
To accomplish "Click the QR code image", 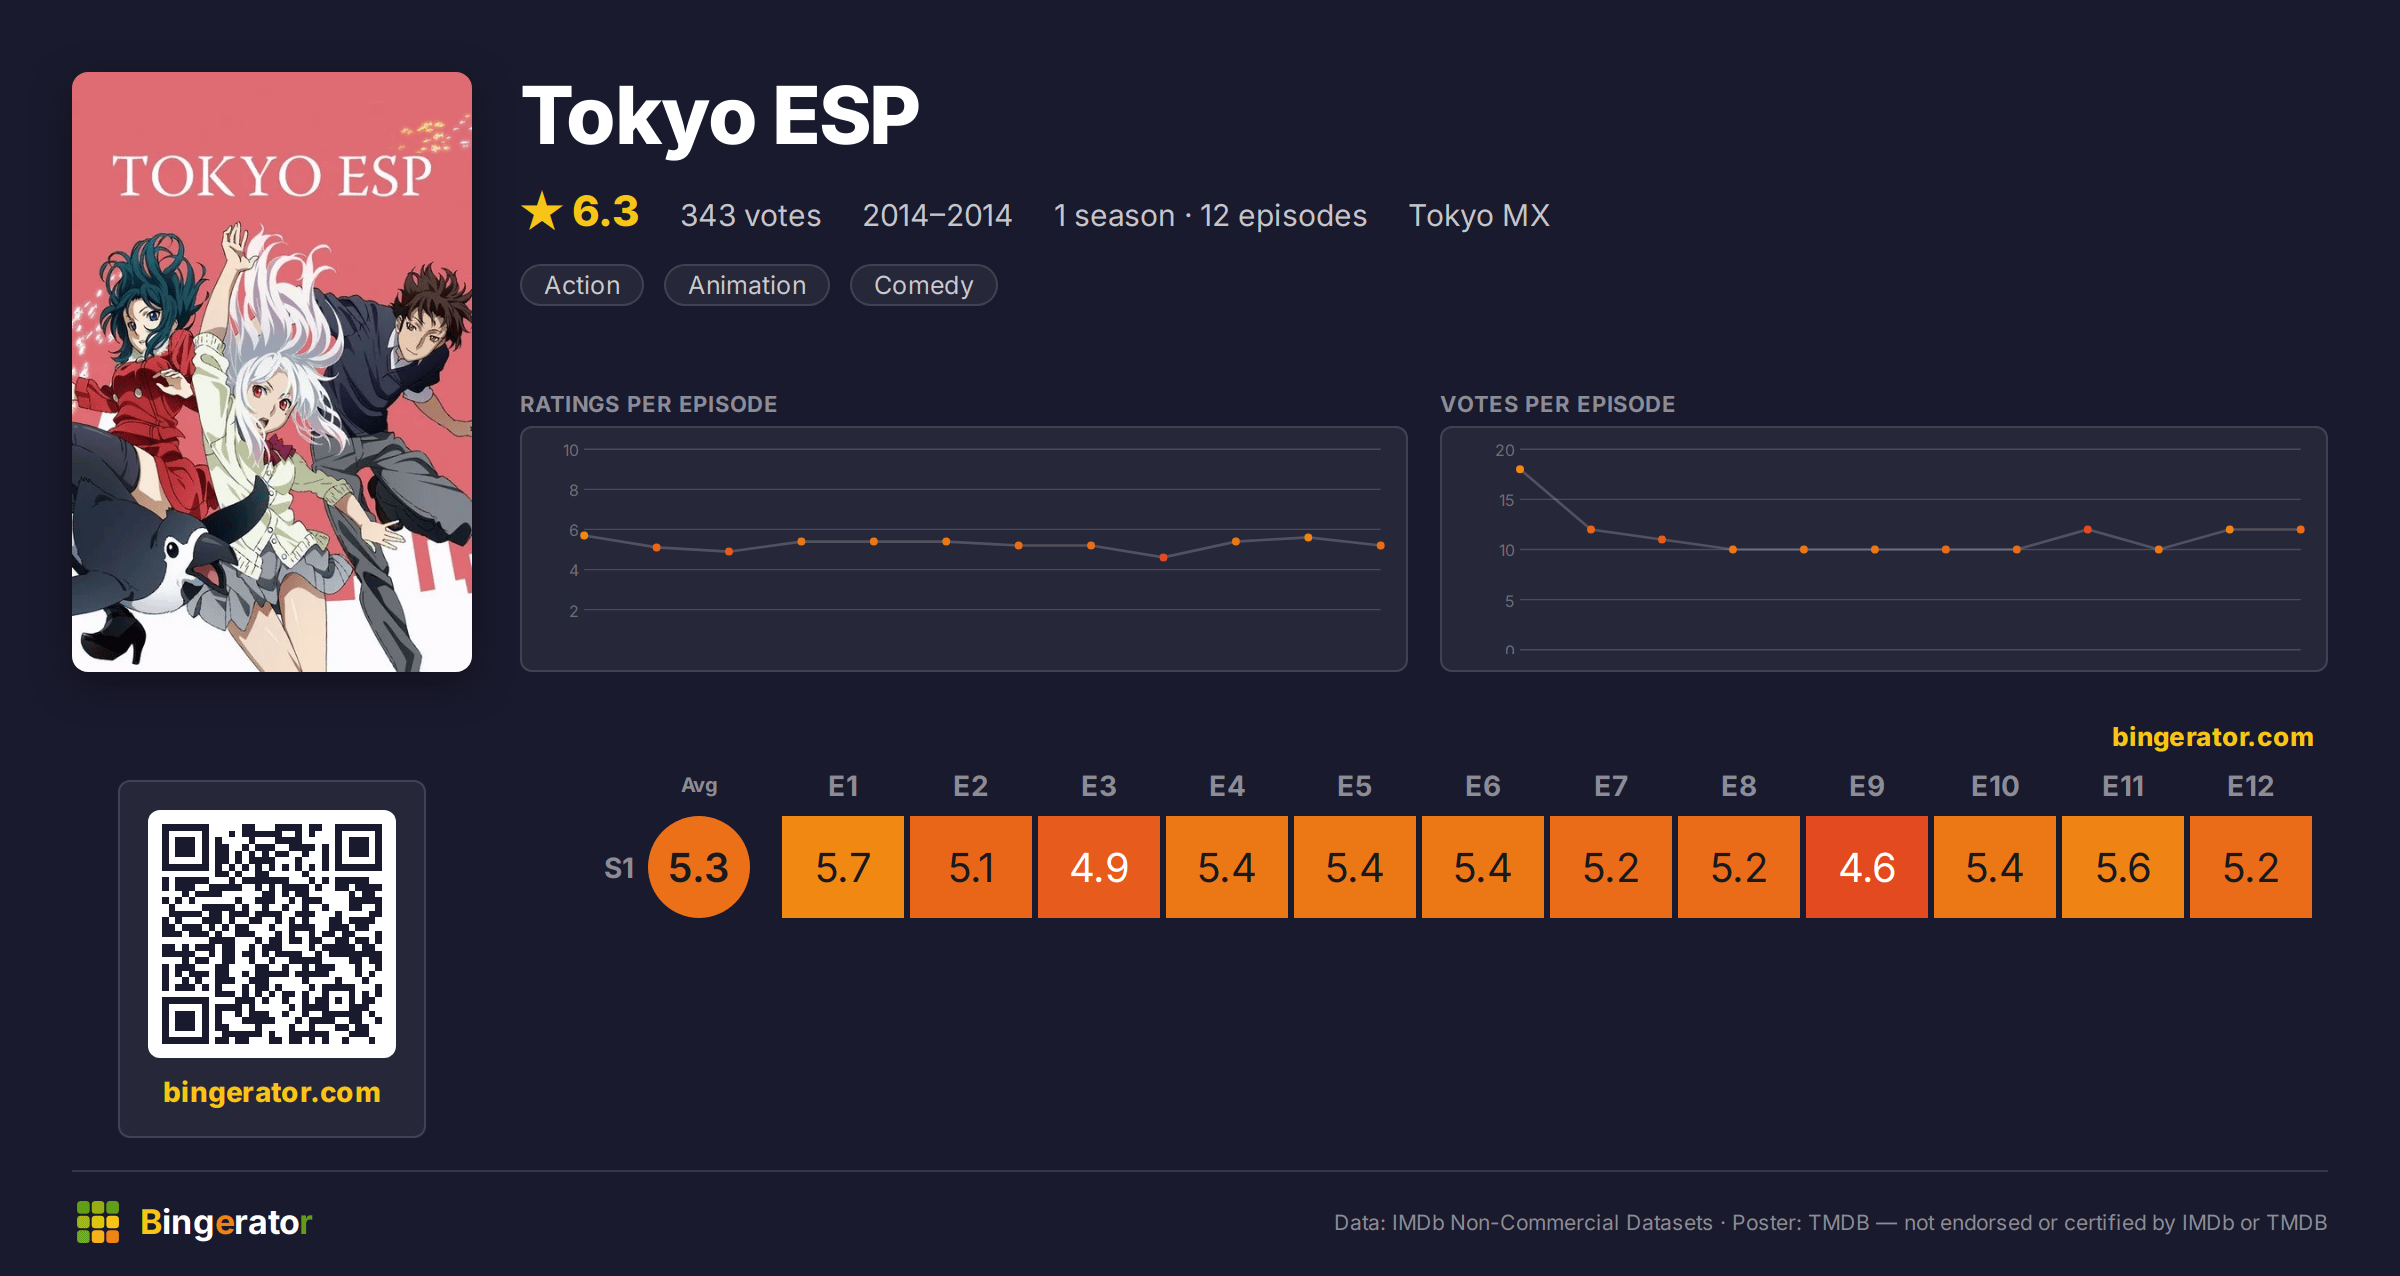I will click(x=272, y=934).
